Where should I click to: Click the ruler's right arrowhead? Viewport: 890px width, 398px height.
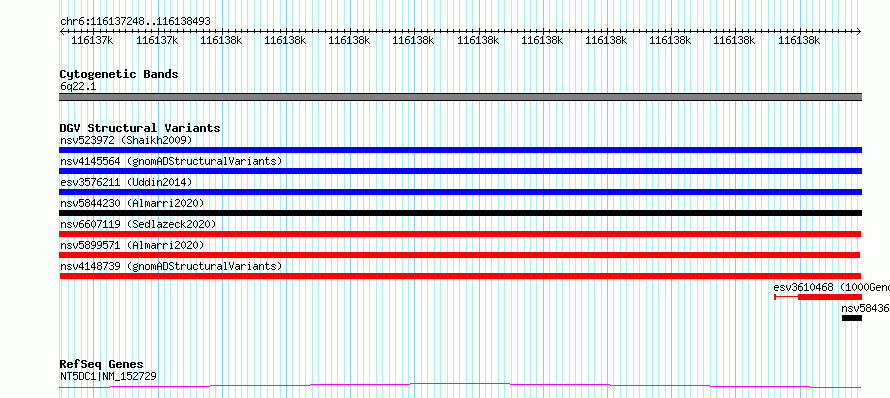pos(859,32)
